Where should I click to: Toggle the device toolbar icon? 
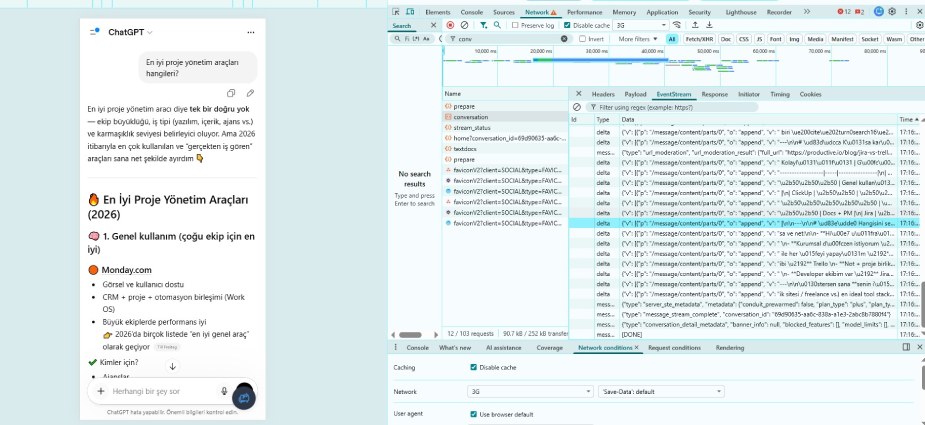click(x=412, y=12)
